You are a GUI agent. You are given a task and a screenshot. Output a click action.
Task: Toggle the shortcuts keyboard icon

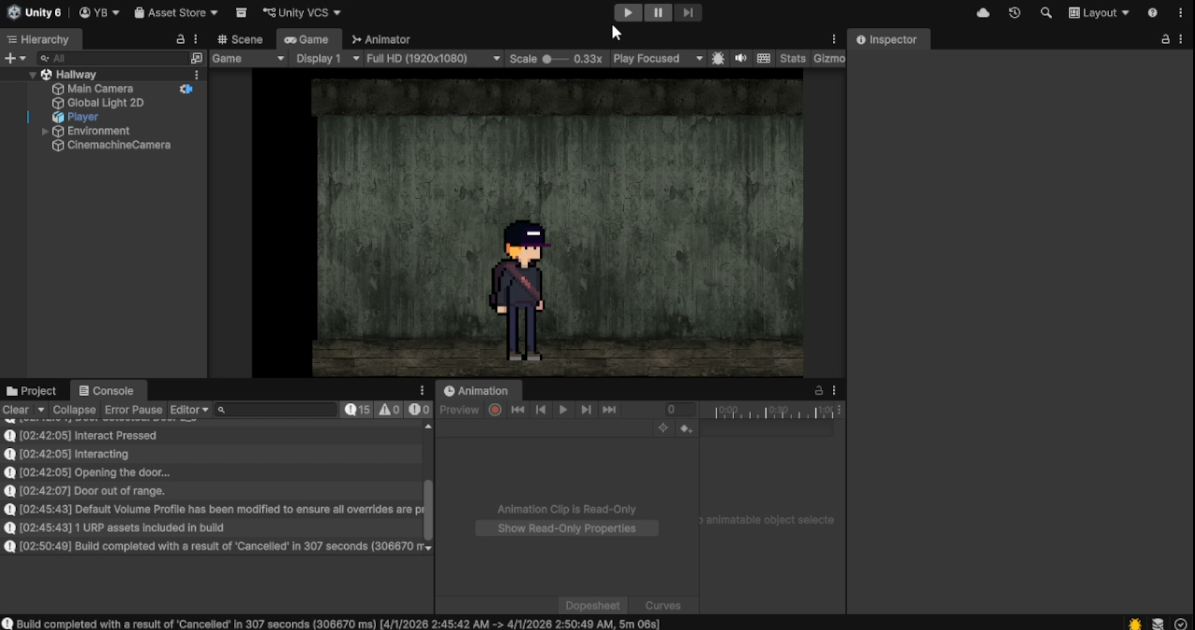[x=764, y=59]
